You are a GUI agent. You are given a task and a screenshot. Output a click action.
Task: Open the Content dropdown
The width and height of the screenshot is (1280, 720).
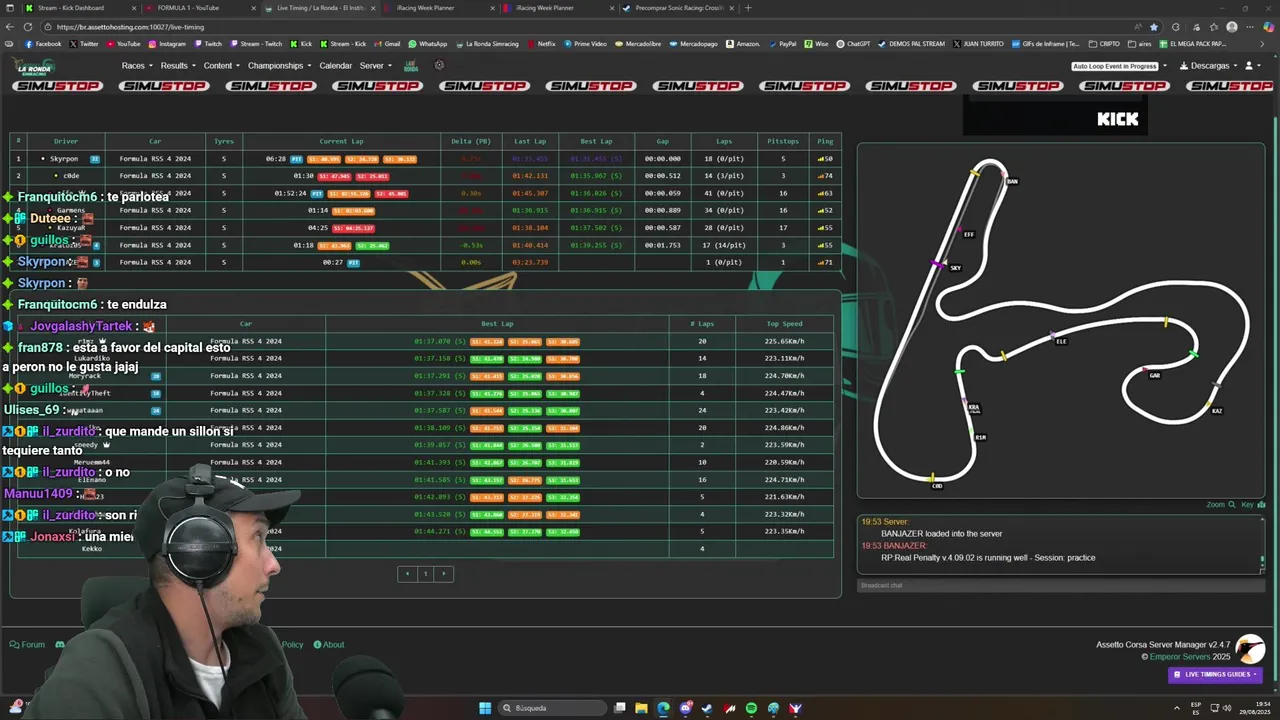point(221,66)
